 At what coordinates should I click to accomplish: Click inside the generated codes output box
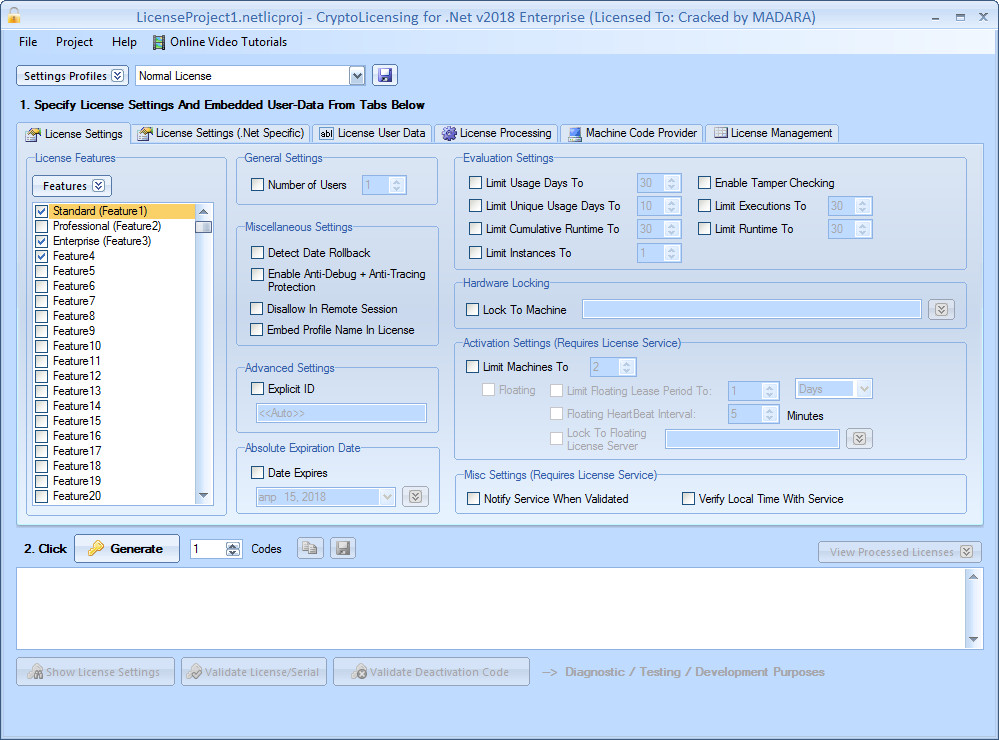click(x=491, y=609)
